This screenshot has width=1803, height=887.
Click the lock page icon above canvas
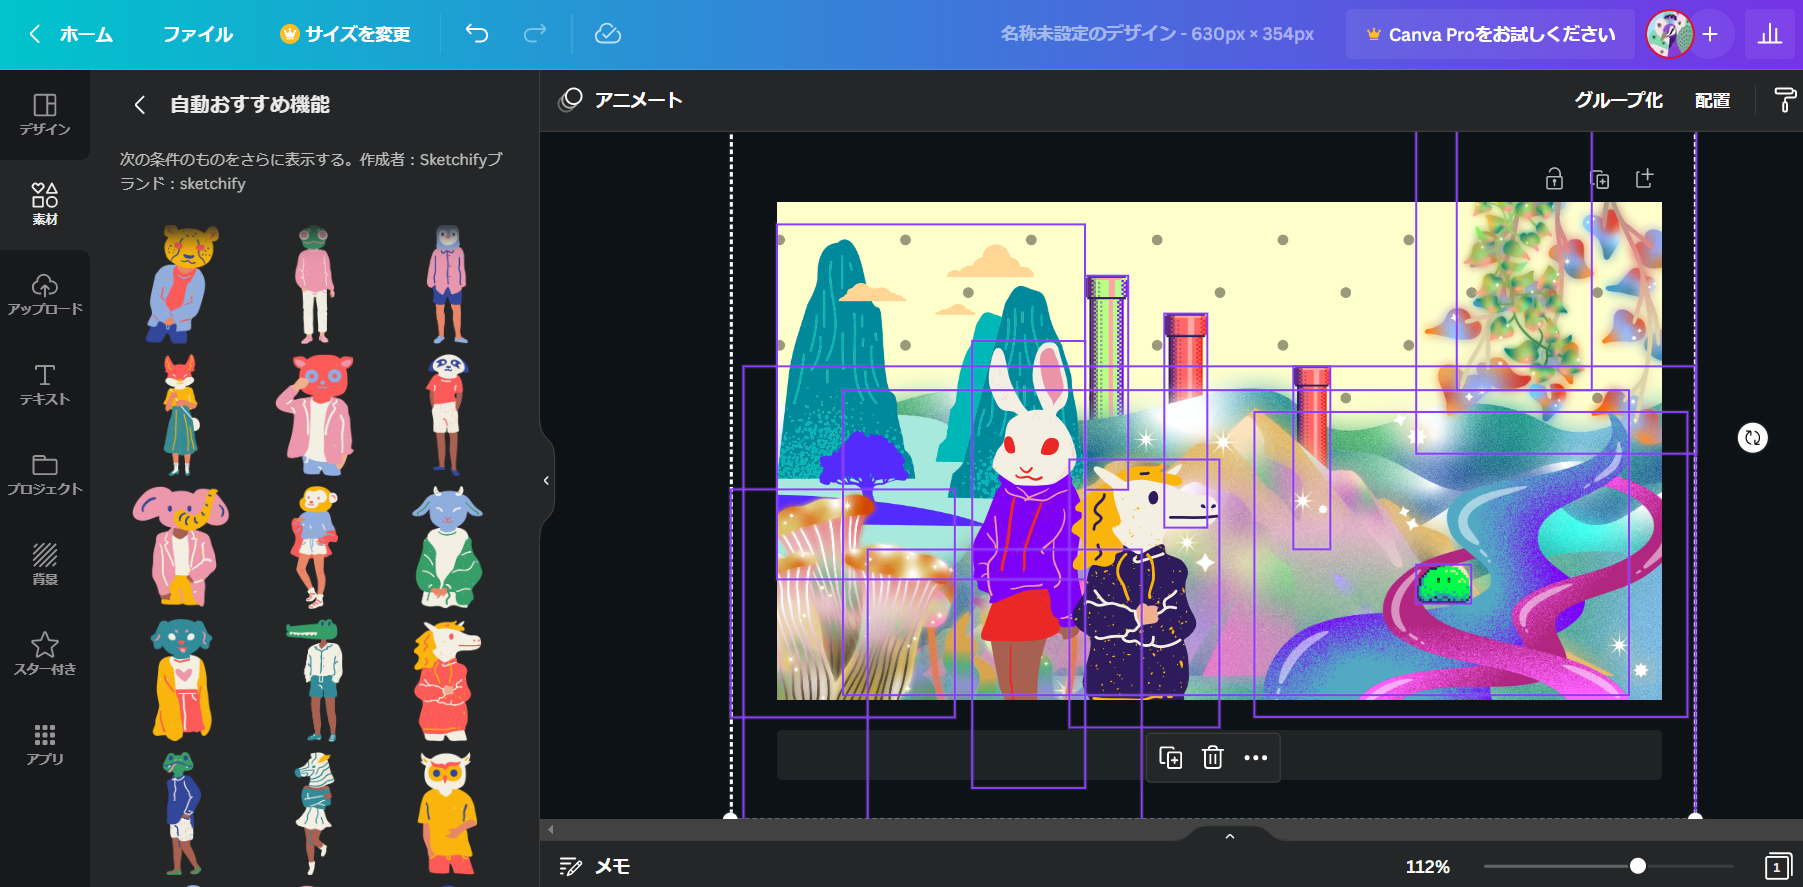[x=1554, y=179]
